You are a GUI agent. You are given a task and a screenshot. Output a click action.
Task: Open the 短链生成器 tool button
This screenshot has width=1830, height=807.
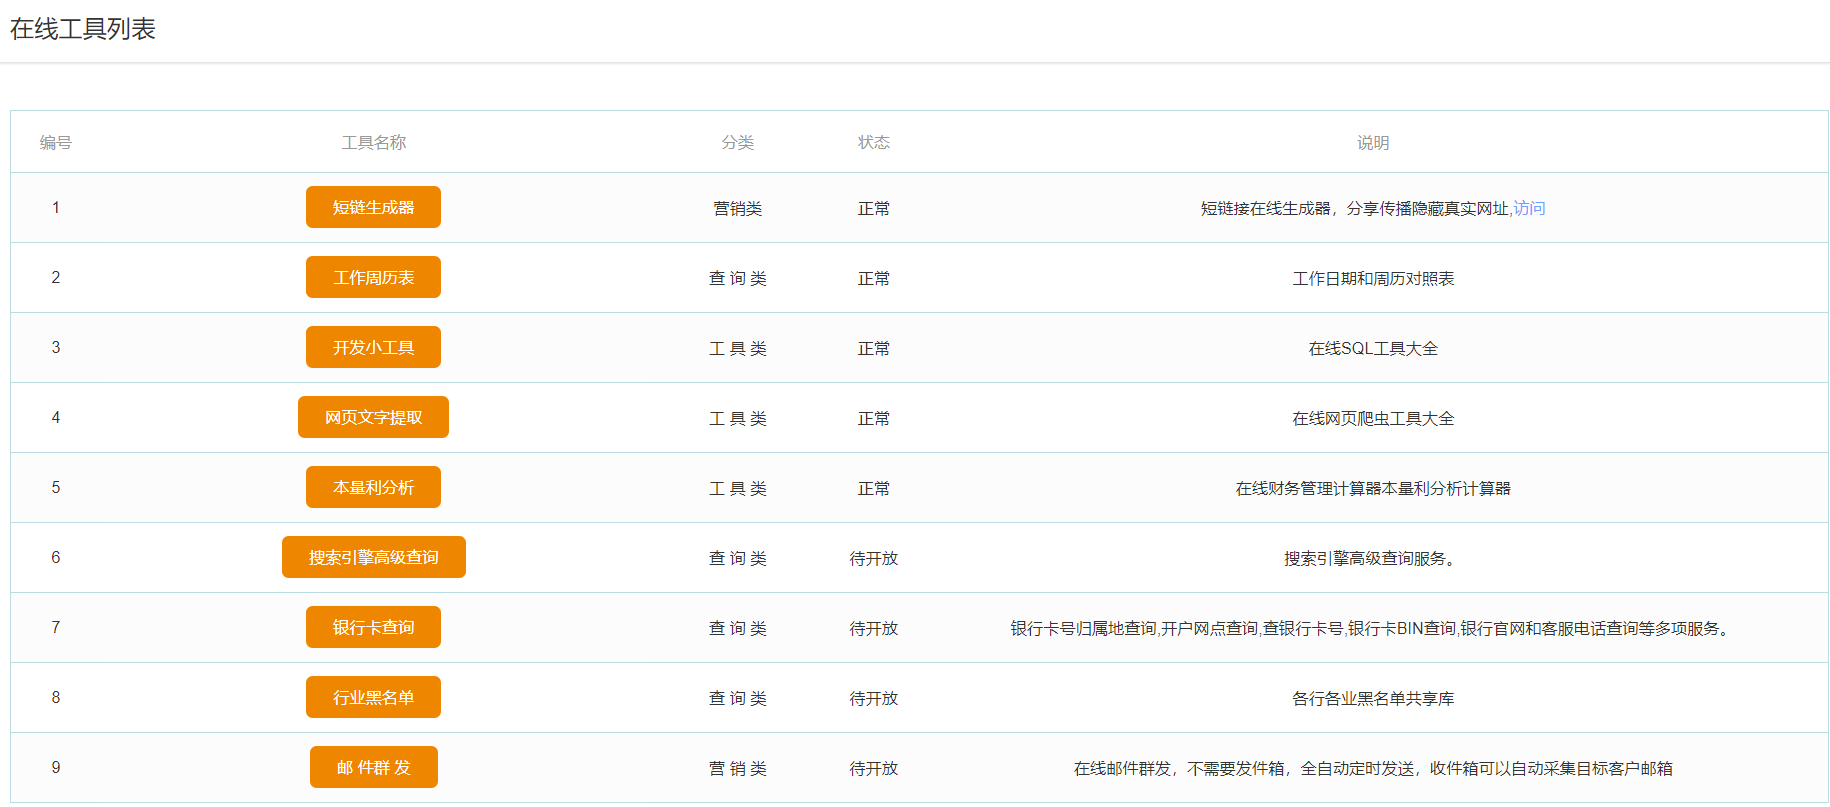[373, 207]
